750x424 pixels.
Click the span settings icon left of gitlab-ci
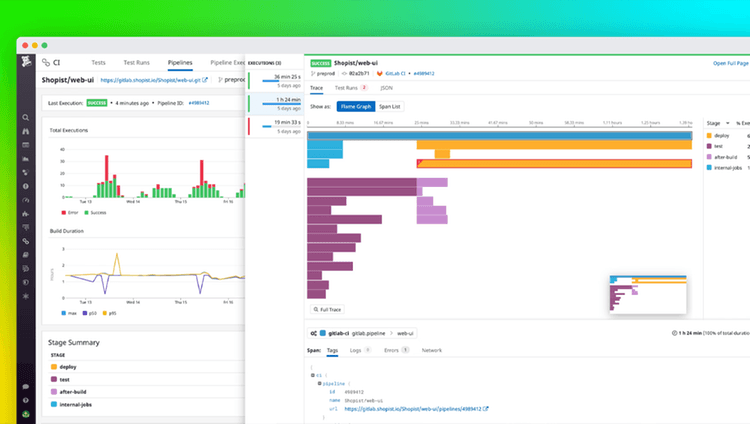313,333
